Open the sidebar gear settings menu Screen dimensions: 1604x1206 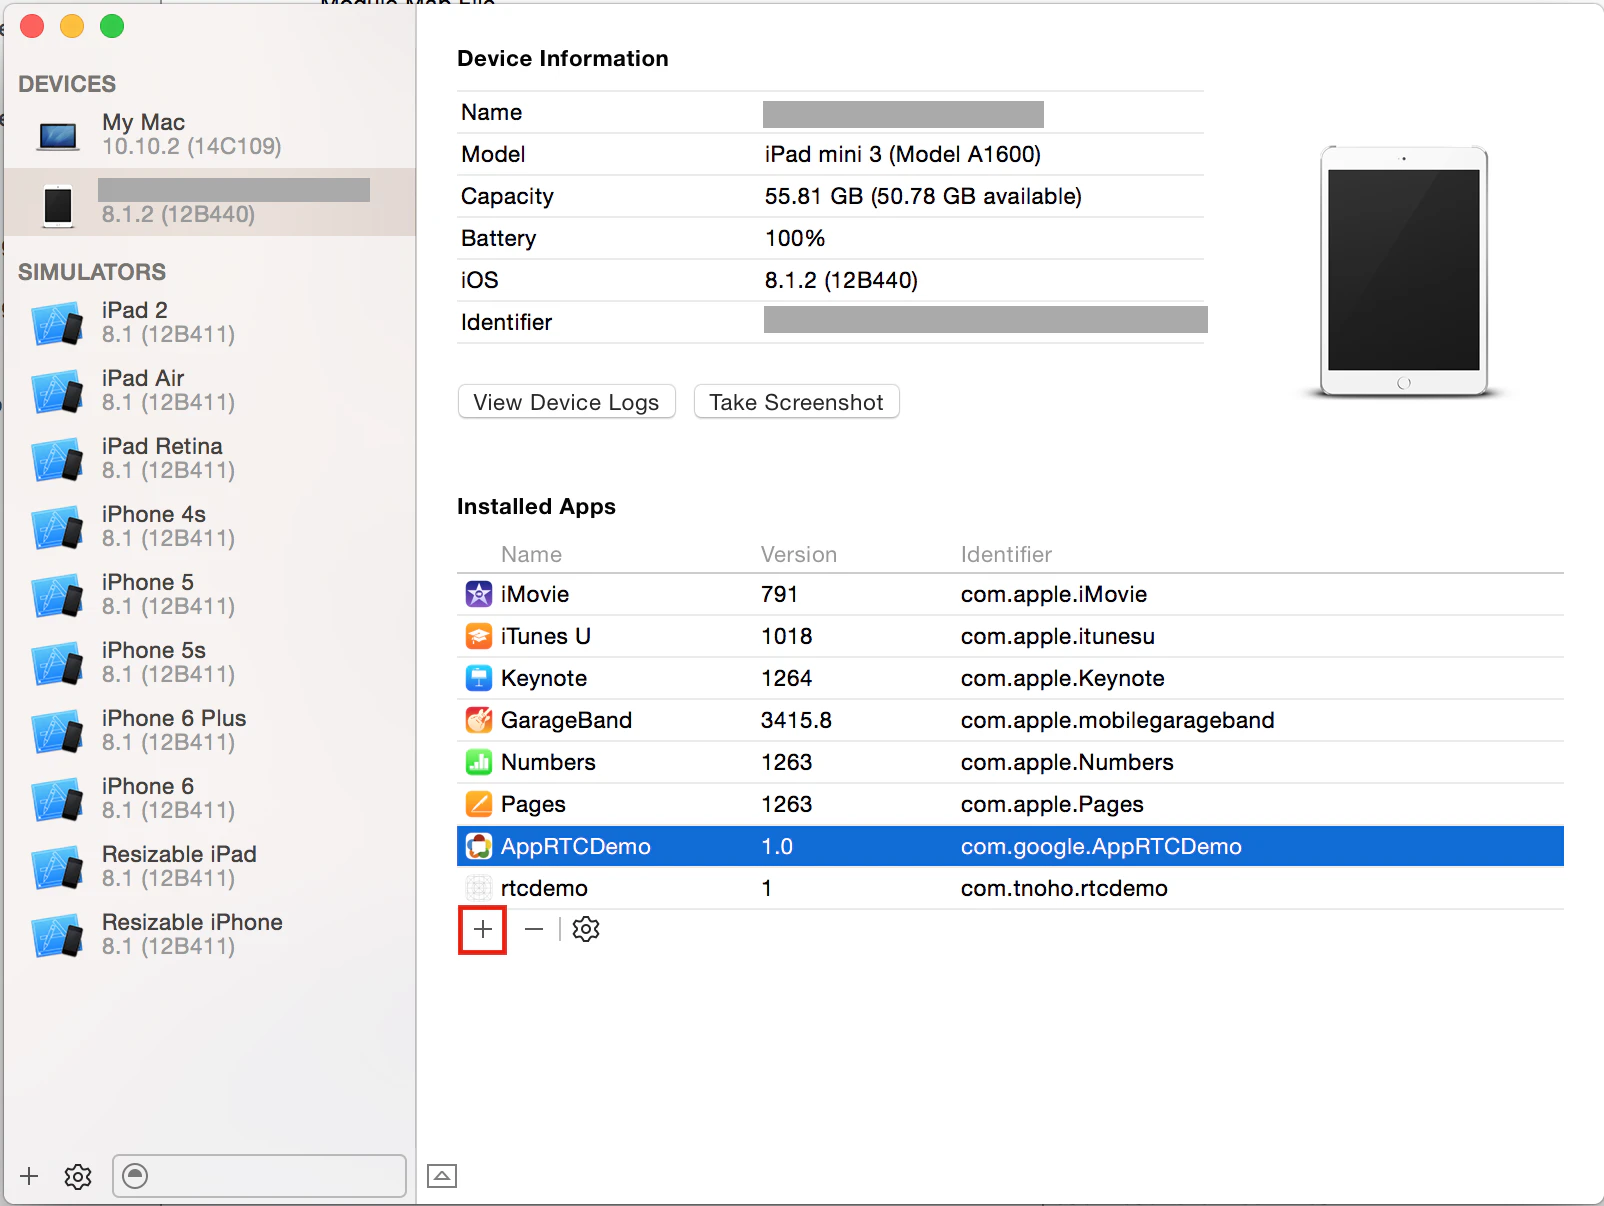click(x=78, y=1176)
